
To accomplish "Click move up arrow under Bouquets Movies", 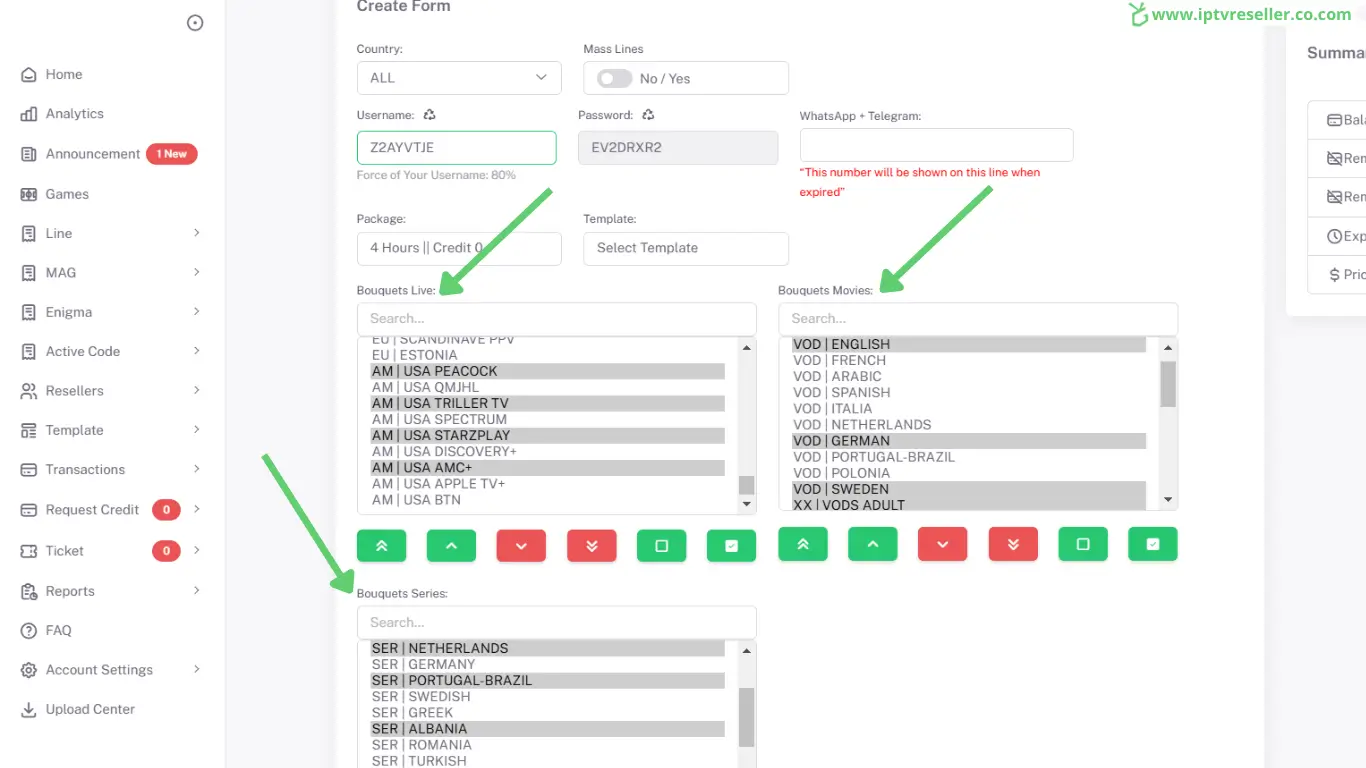I will click(x=873, y=544).
